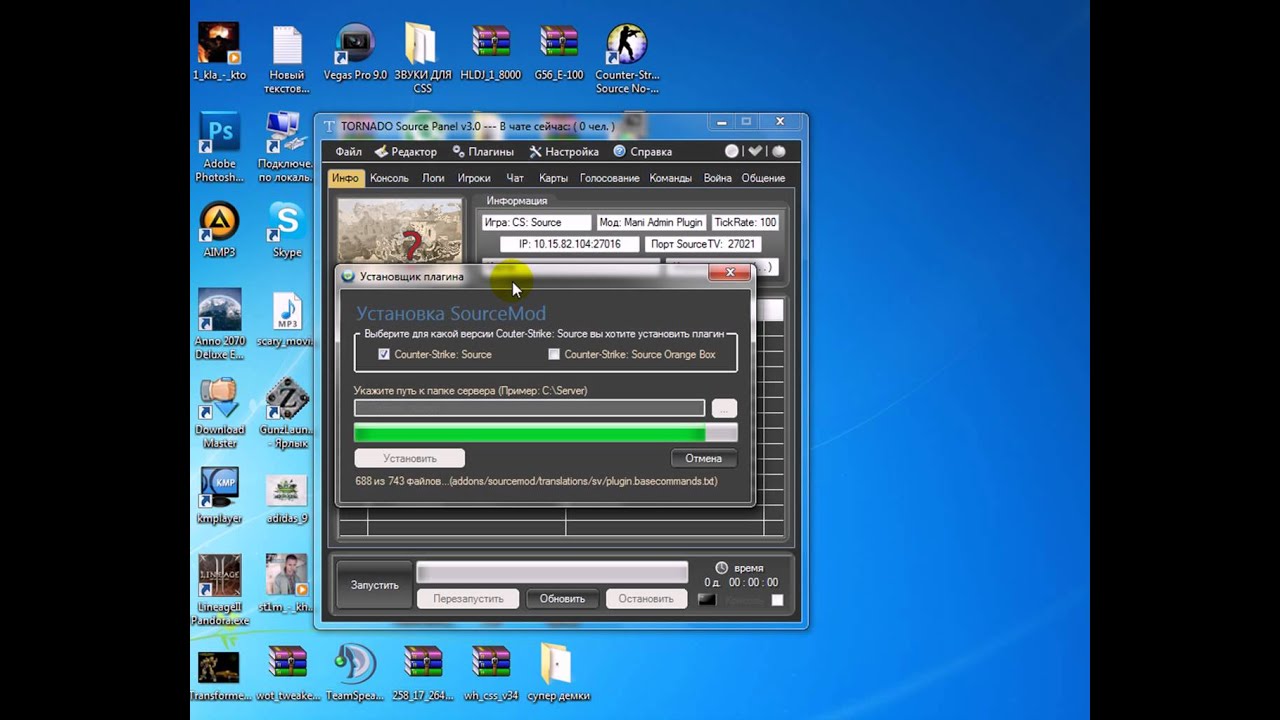Select the Download Master desktop icon
The image size is (1280, 720).
tap(219, 413)
